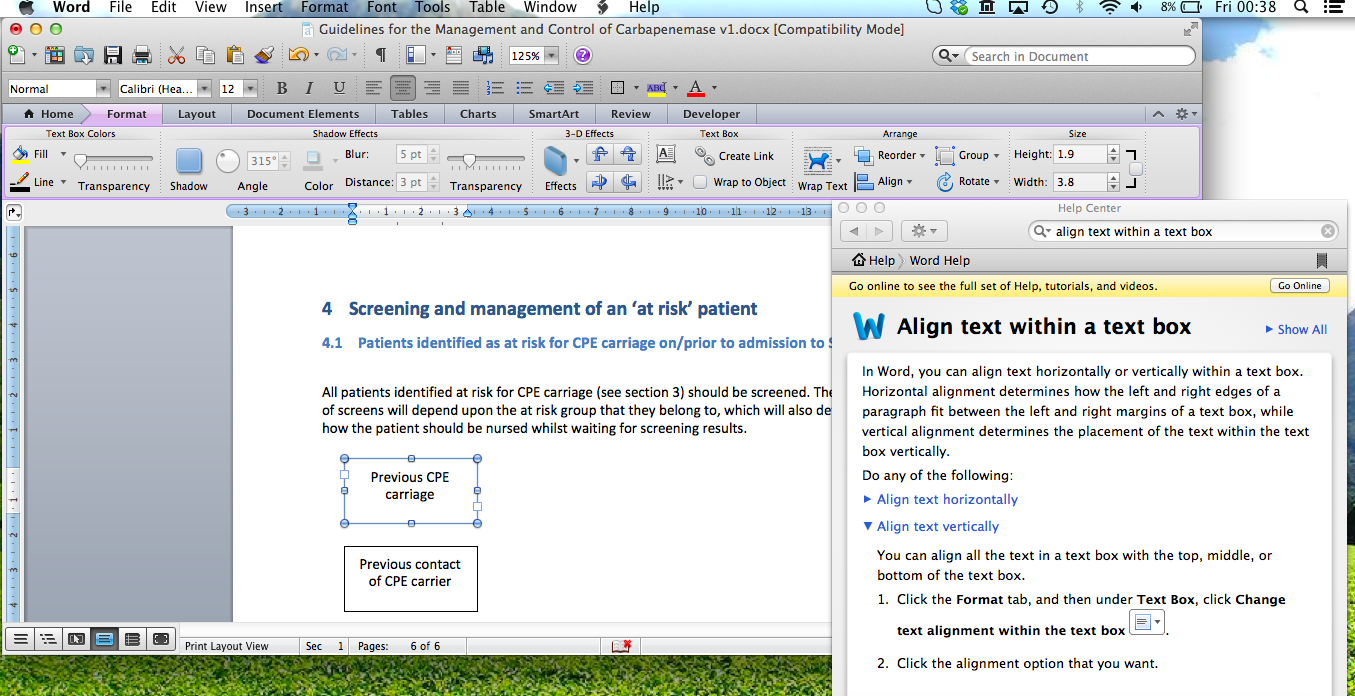Open the 125% zoom dropdown
This screenshot has width=1355, height=696.
tap(552, 56)
